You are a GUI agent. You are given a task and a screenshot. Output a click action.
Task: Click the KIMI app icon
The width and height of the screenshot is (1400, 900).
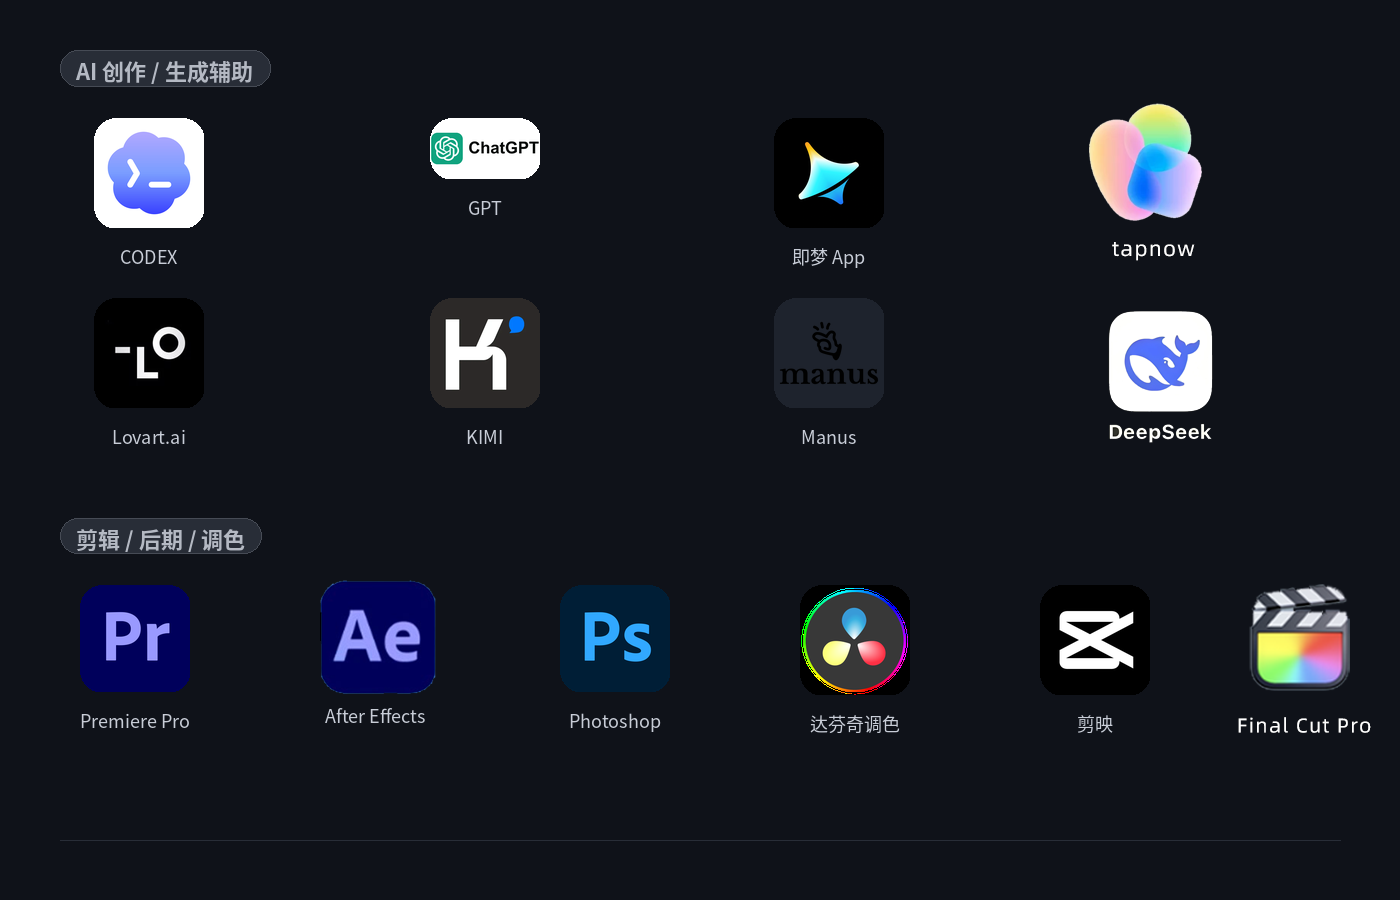[x=485, y=353]
